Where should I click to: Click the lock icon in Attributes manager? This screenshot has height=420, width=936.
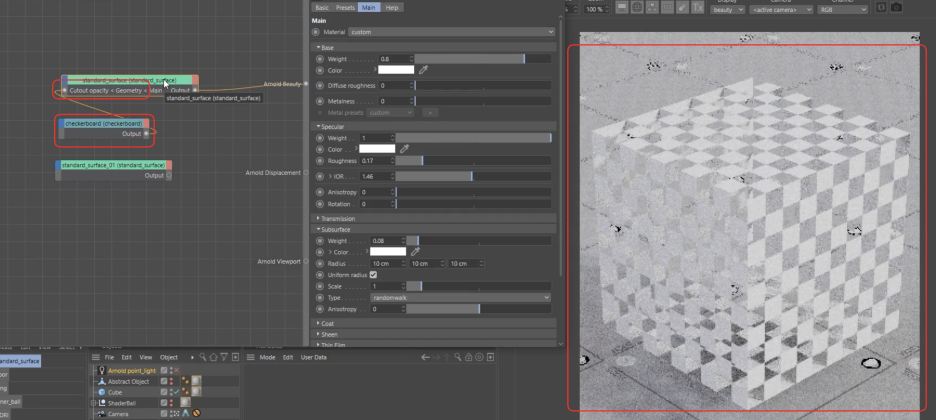coord(469,357)
